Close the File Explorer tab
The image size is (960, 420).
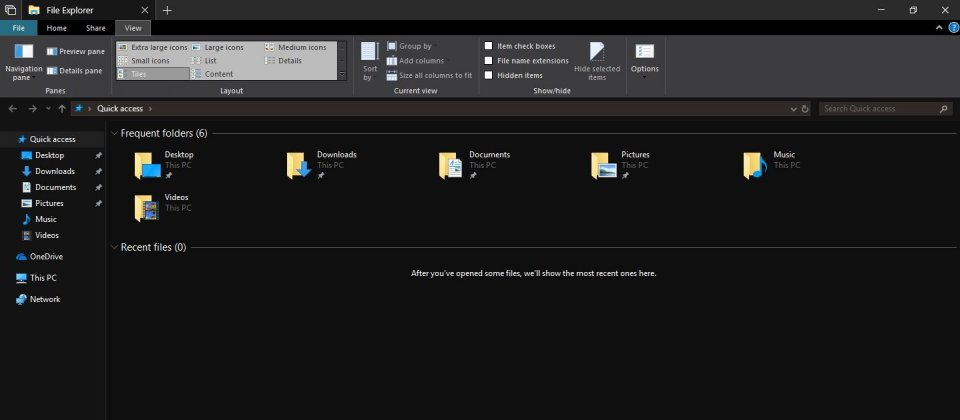(x=145, y=10)
